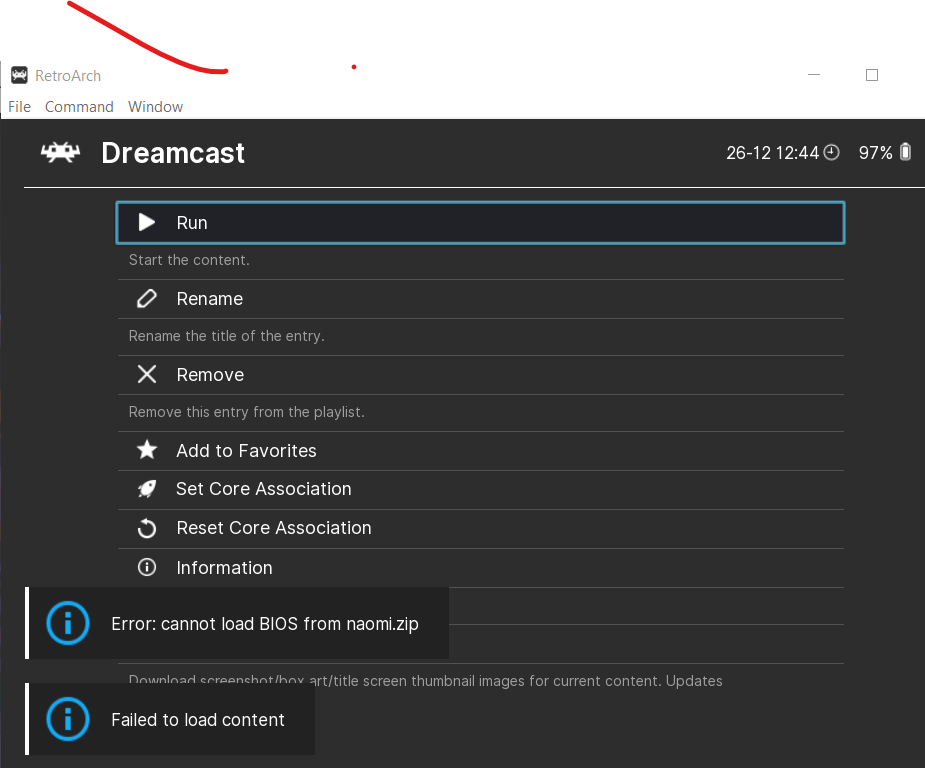This screenshot has width=925, height=768.
Task: Click the battery icon showing 97%
Action: pos(906,152)
